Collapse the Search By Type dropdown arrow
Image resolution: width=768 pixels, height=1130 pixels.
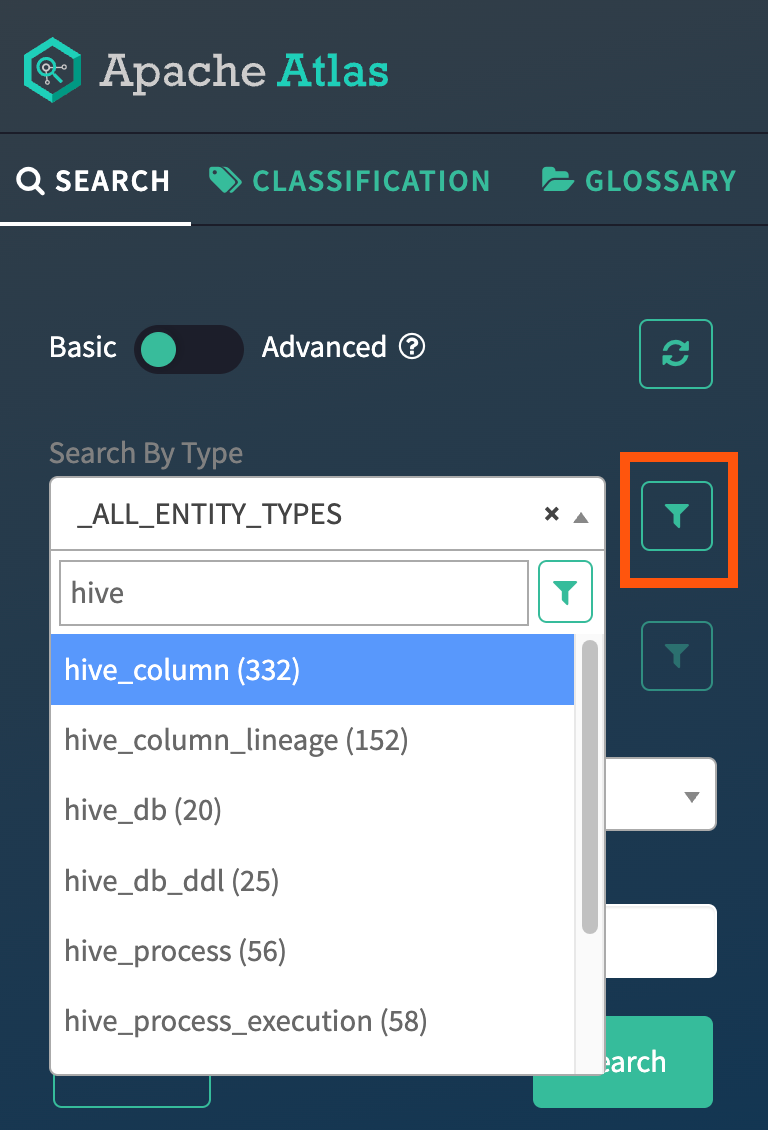(580, 516)
